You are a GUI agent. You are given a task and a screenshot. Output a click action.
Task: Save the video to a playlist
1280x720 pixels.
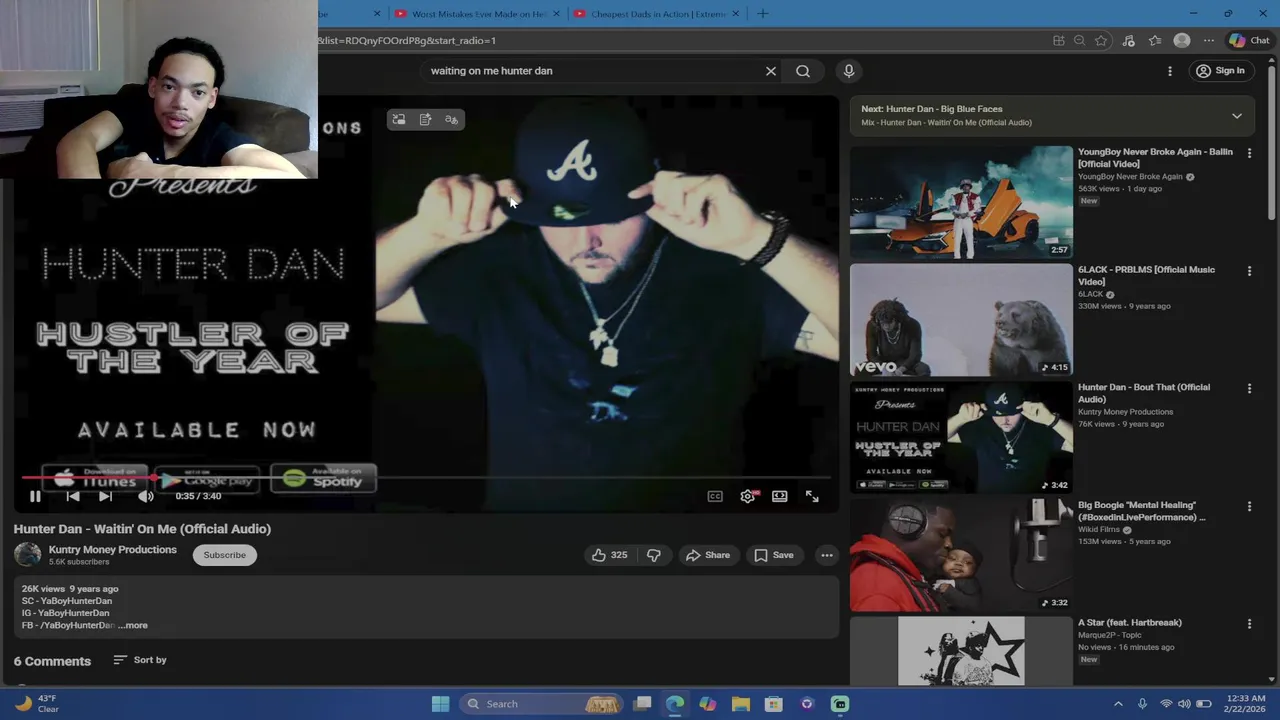[x=774, y=555]
